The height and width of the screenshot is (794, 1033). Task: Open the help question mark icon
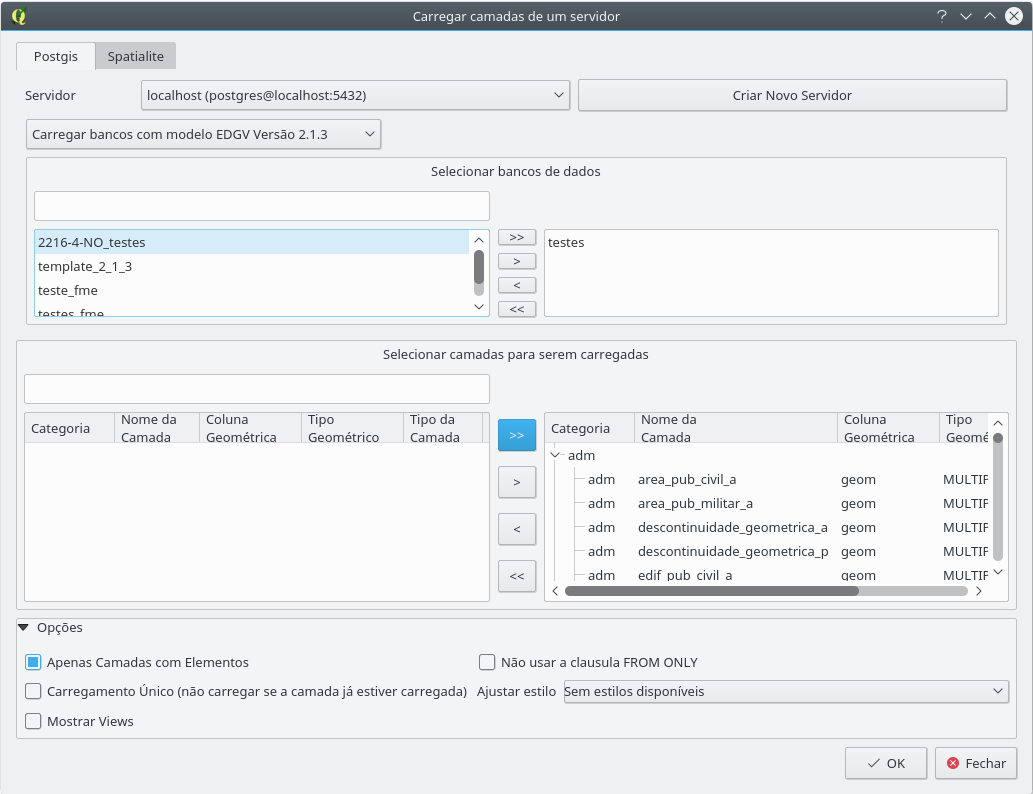[942, 16]
